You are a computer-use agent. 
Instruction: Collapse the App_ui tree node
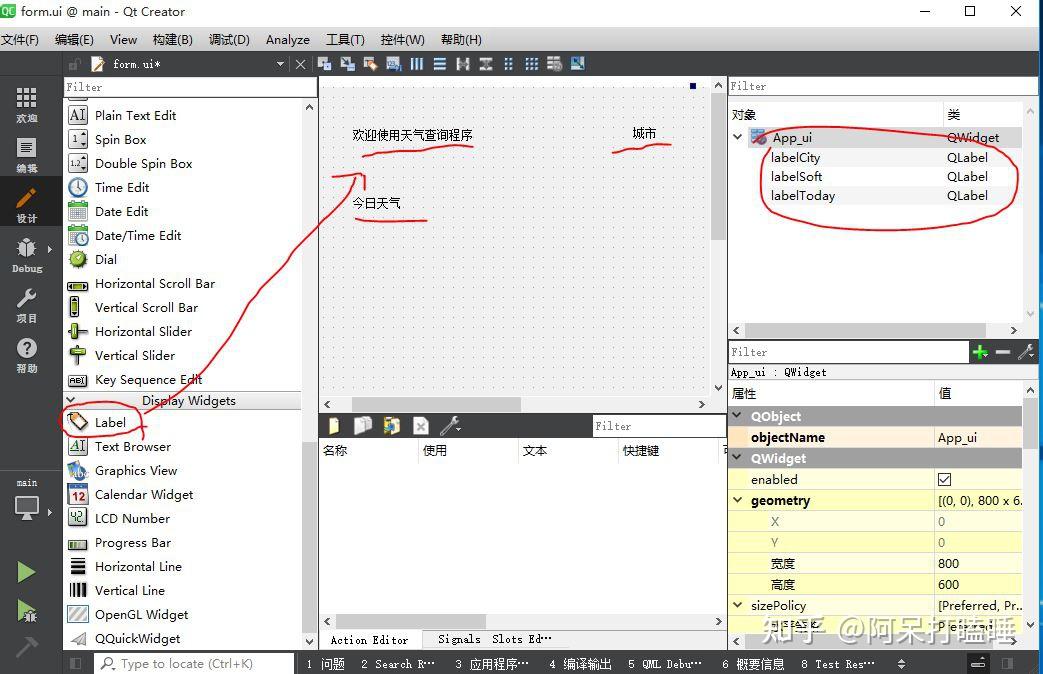pyautogui.click(x=738, y=137)
